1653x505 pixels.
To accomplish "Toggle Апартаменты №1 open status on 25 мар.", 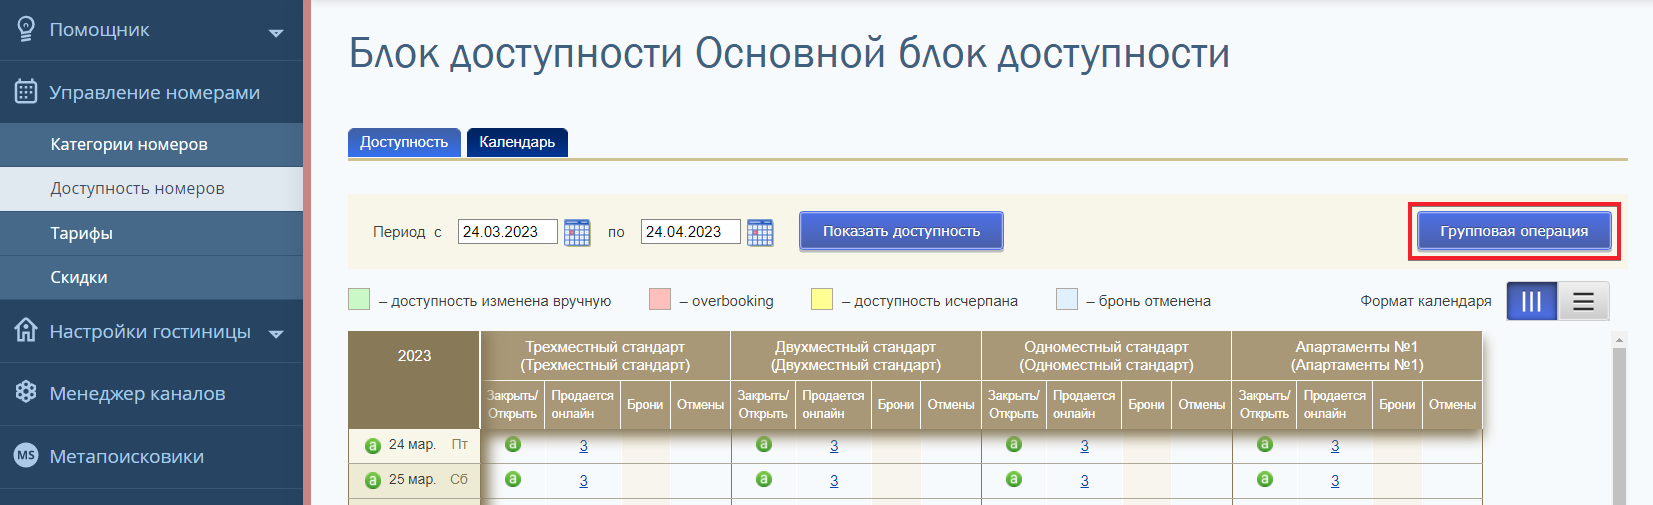I will 1265,479.
